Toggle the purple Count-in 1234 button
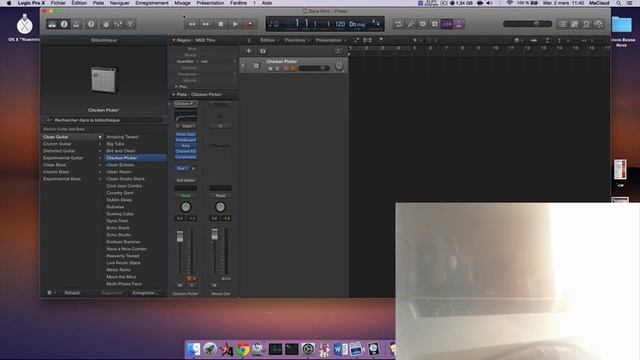 pos(447,24)
